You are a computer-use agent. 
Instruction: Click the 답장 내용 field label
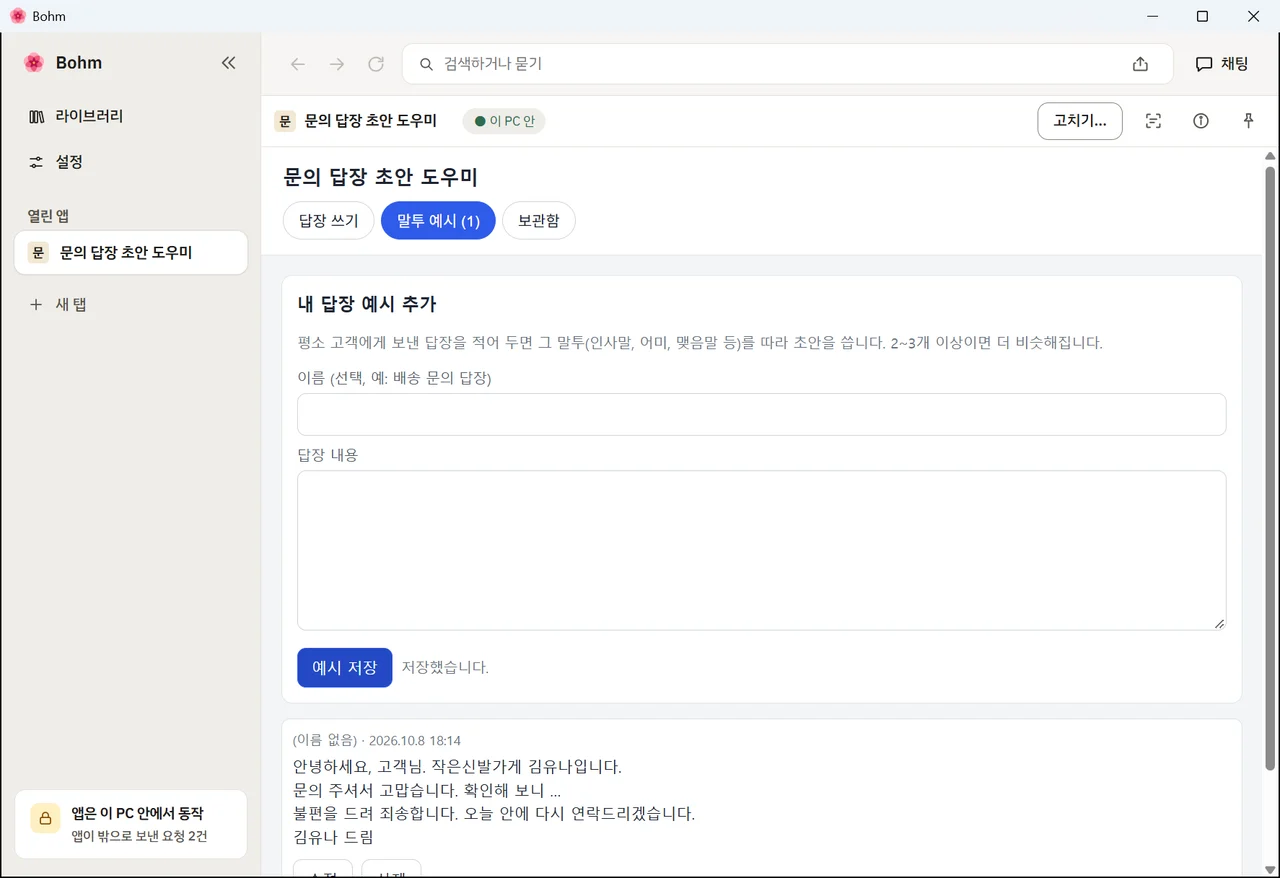(x=328, y=455)
